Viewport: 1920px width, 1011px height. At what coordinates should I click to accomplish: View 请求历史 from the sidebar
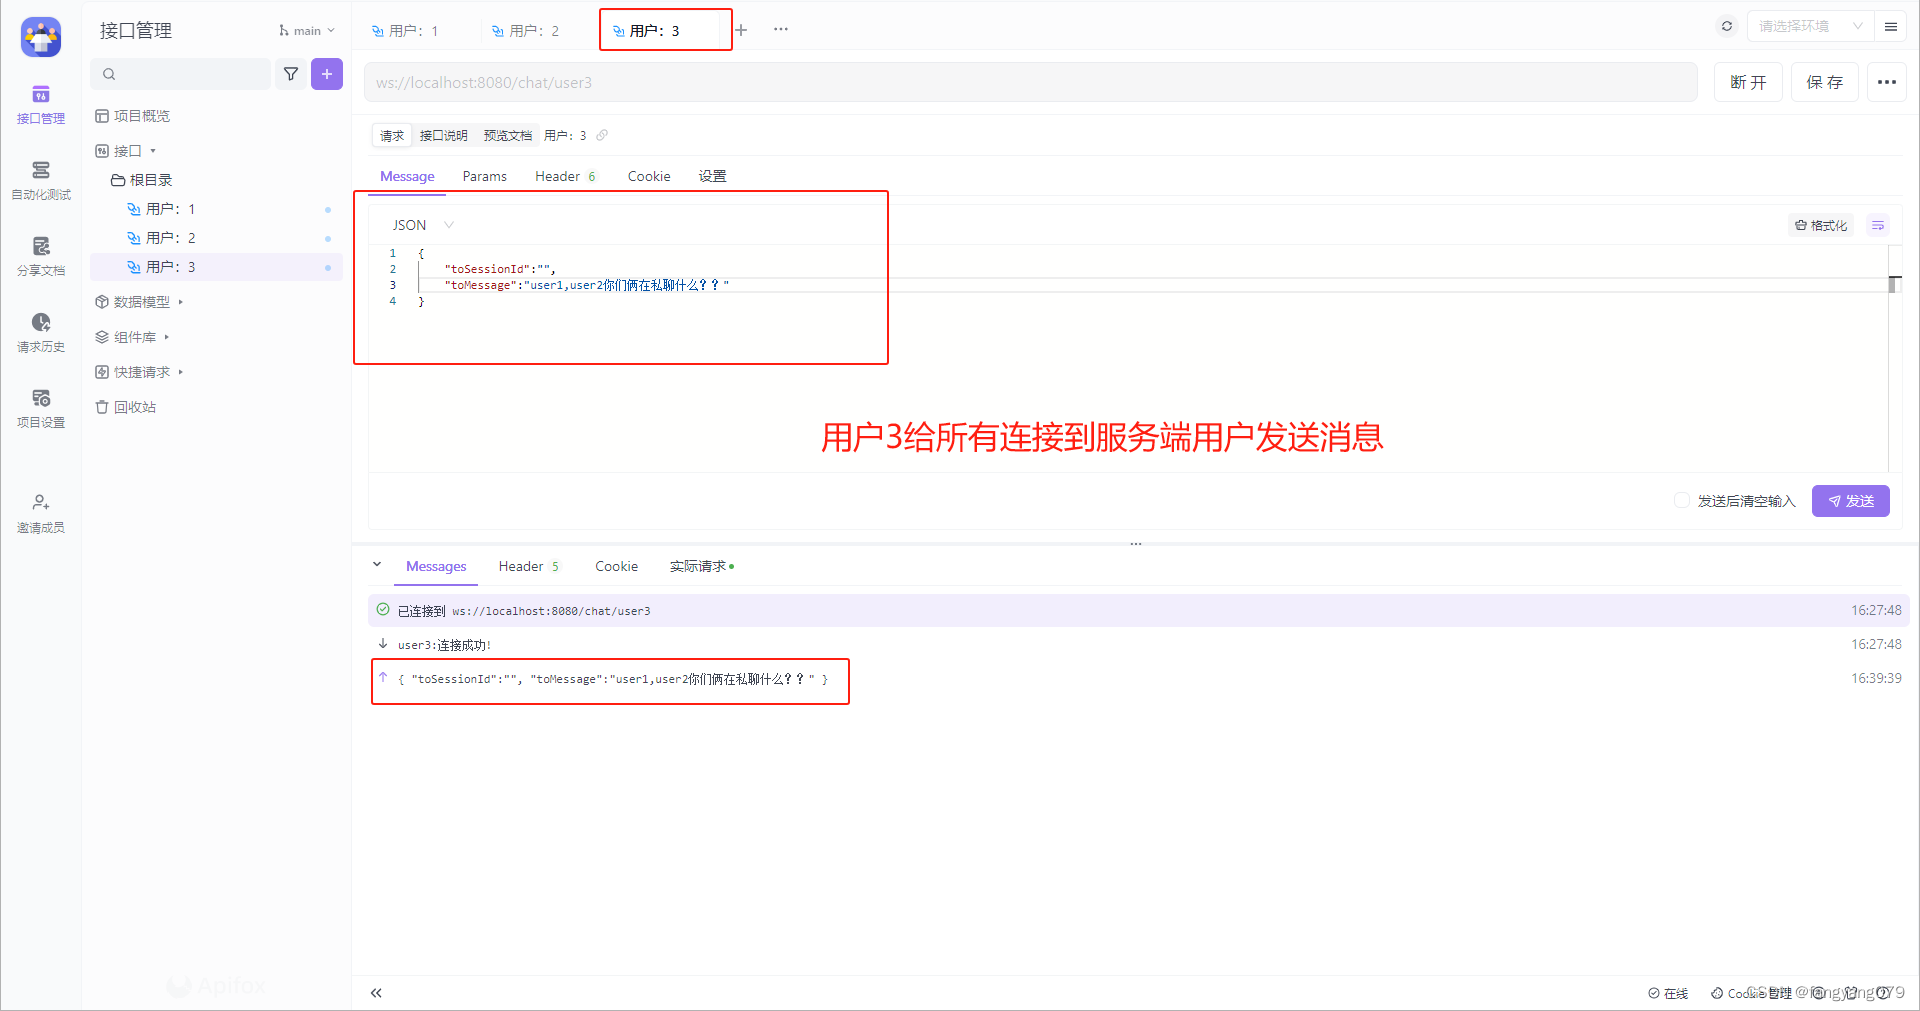(40, 332)
